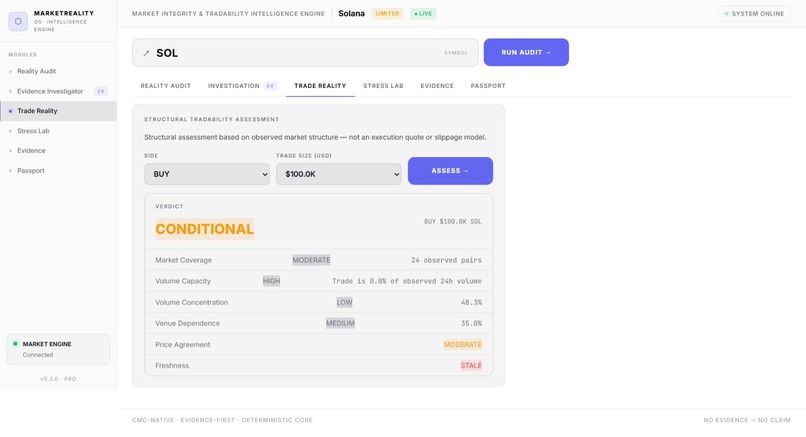Open Evidence module in sidebar

(x=58, y=151)
